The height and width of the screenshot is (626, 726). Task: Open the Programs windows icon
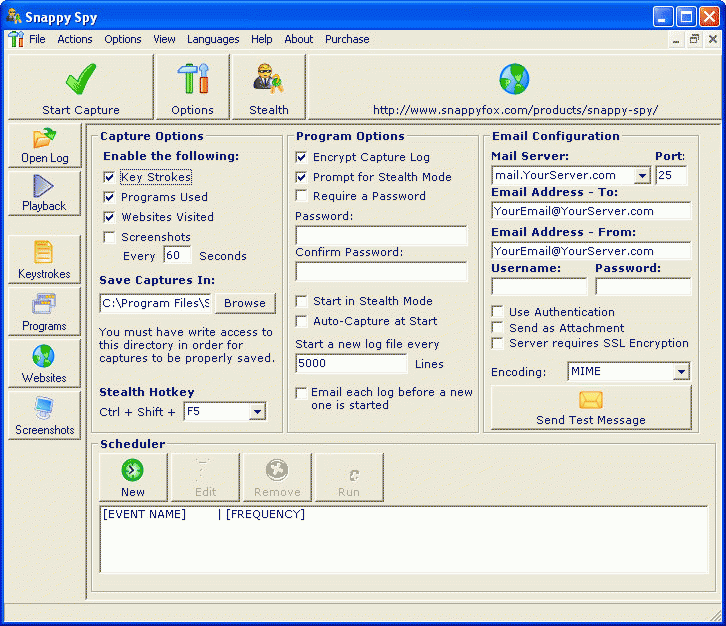(44, 304)
